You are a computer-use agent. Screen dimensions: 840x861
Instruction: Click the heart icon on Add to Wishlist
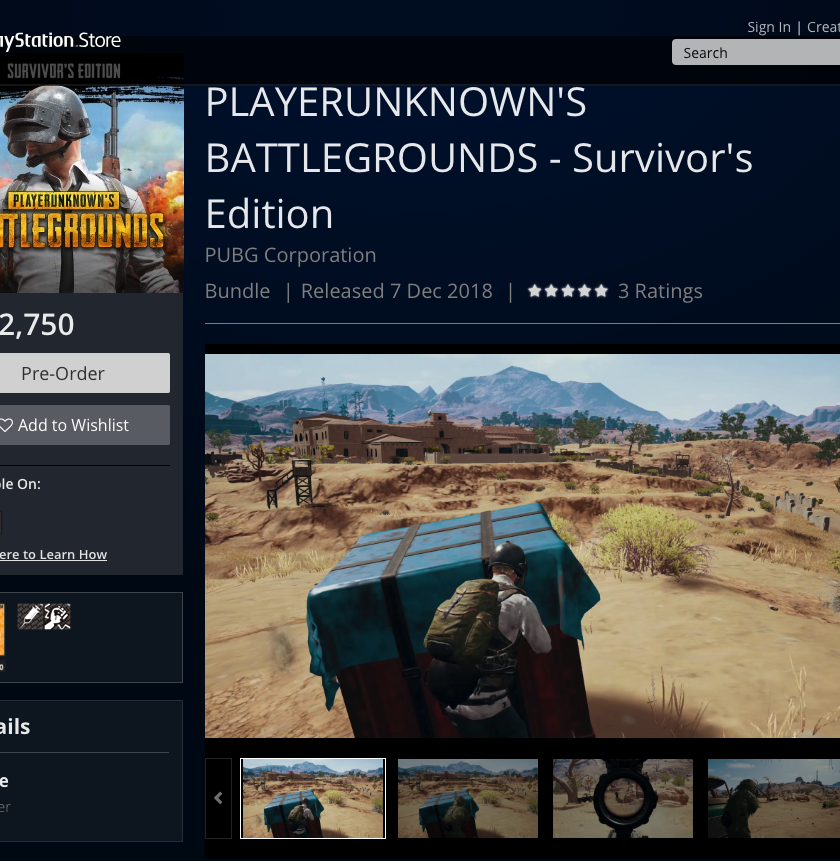coord(7,425)
